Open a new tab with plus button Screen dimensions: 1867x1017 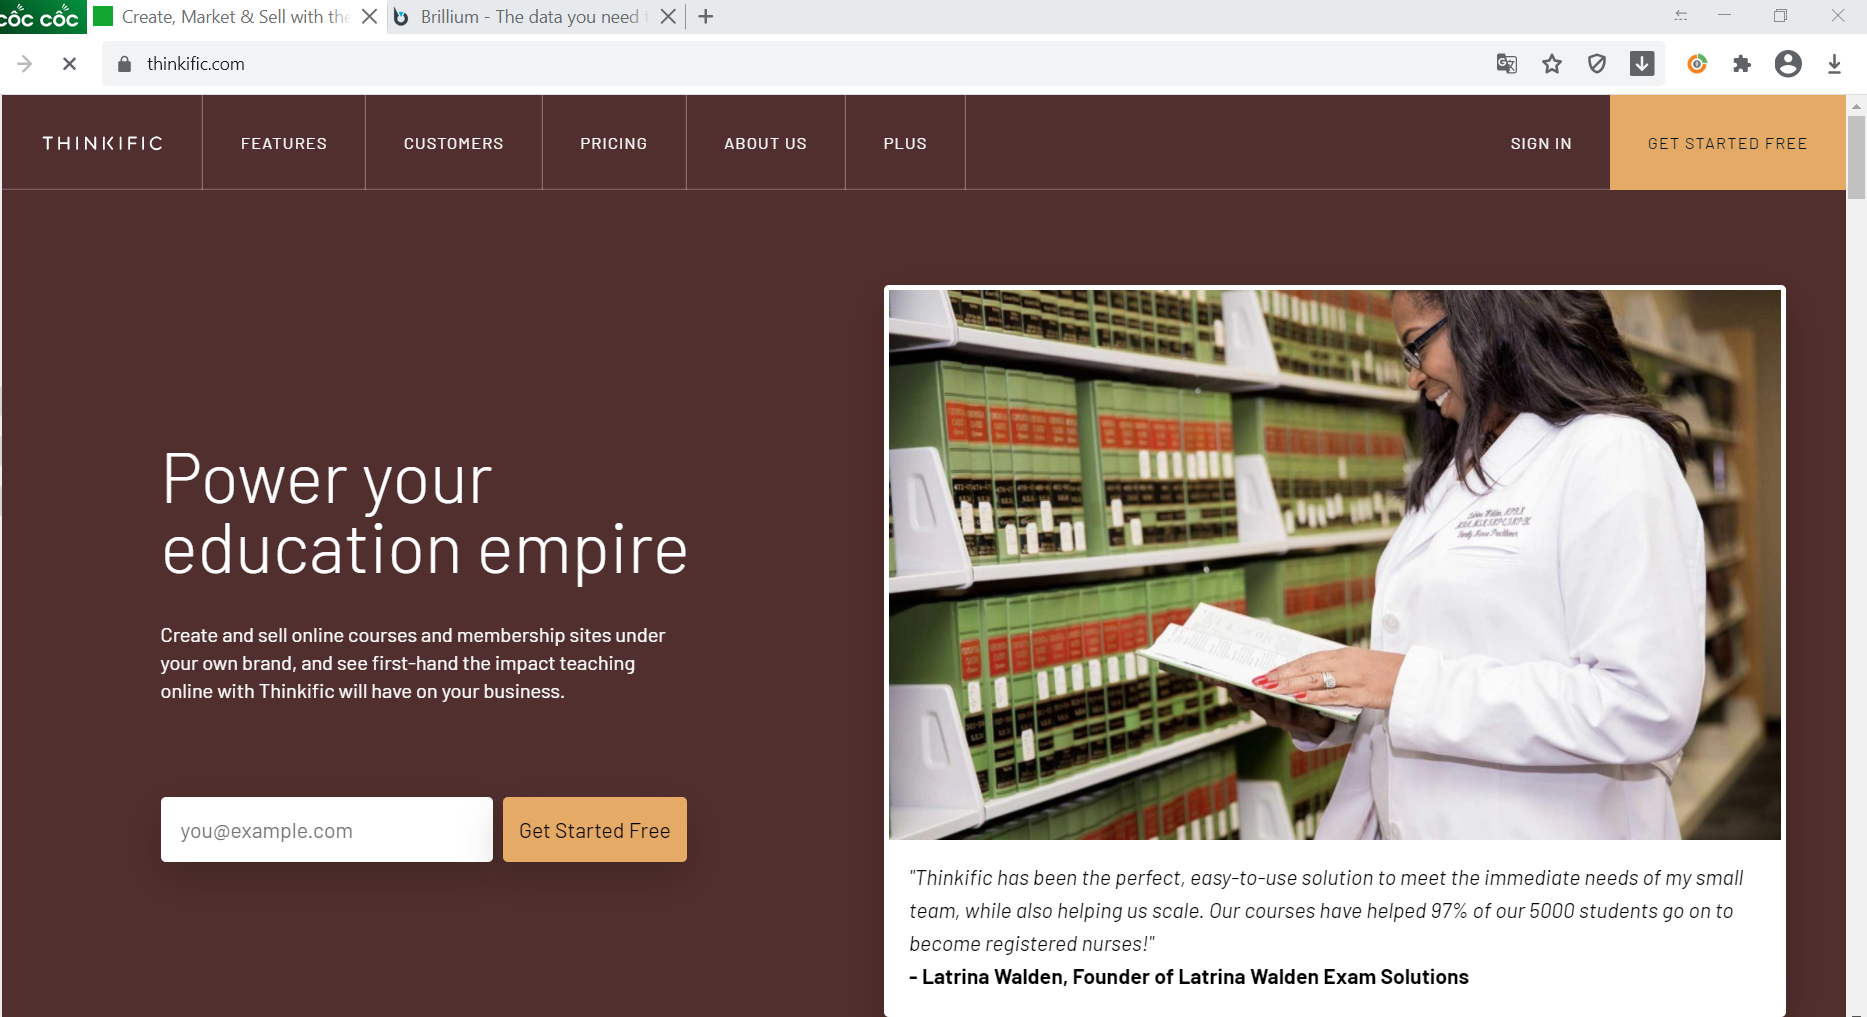click(706, 17)
